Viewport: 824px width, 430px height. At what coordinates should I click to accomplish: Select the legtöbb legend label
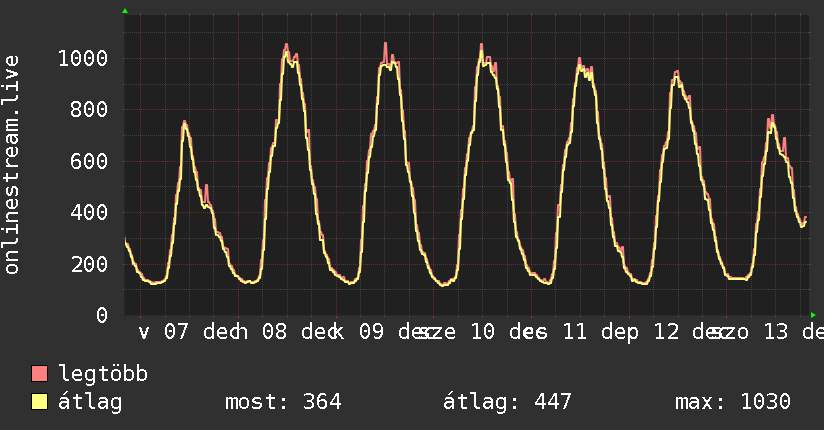pyautogui.click(x=103, y=375)
